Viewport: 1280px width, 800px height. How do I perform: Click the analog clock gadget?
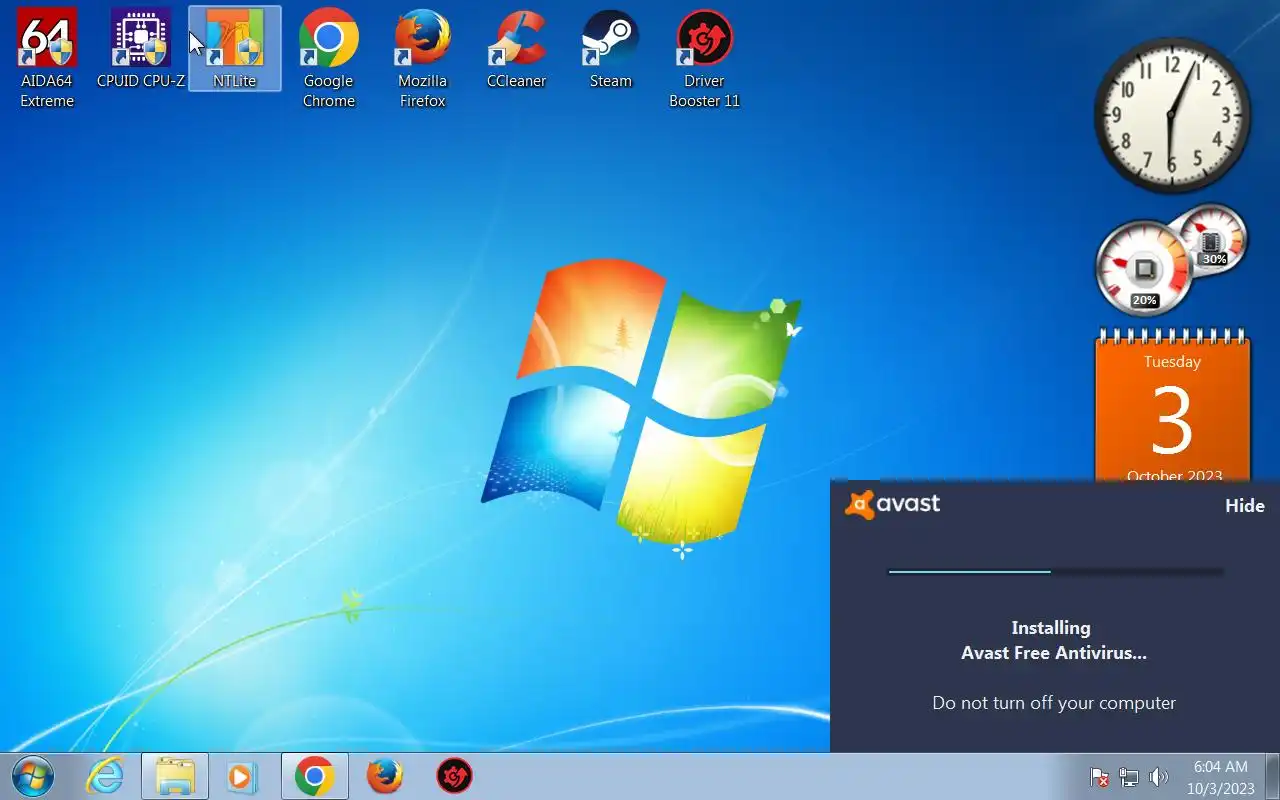coord(1171,115)
